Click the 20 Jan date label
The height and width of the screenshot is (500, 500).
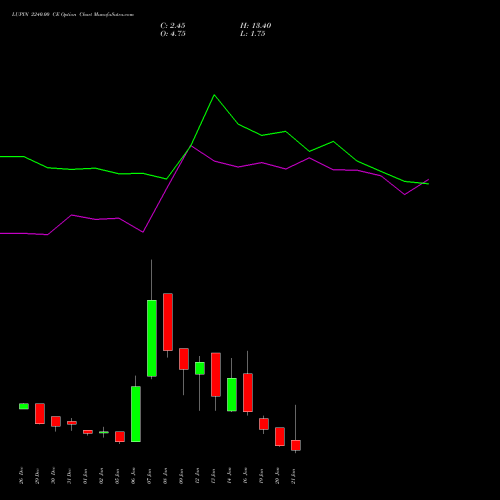(x=278, y=476)
